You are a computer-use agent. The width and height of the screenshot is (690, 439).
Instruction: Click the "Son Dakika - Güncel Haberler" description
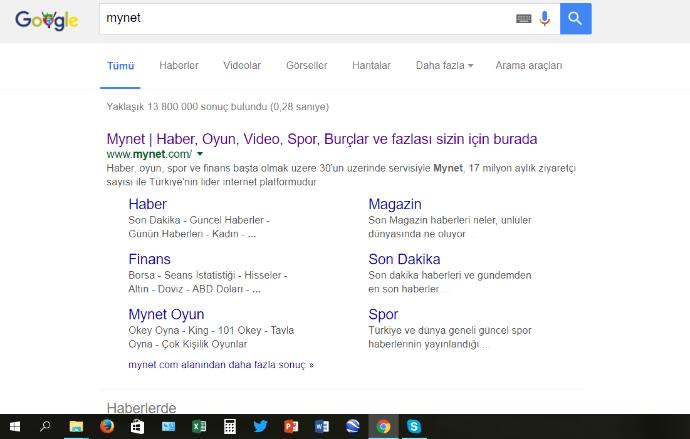click(x=199, y=227)
